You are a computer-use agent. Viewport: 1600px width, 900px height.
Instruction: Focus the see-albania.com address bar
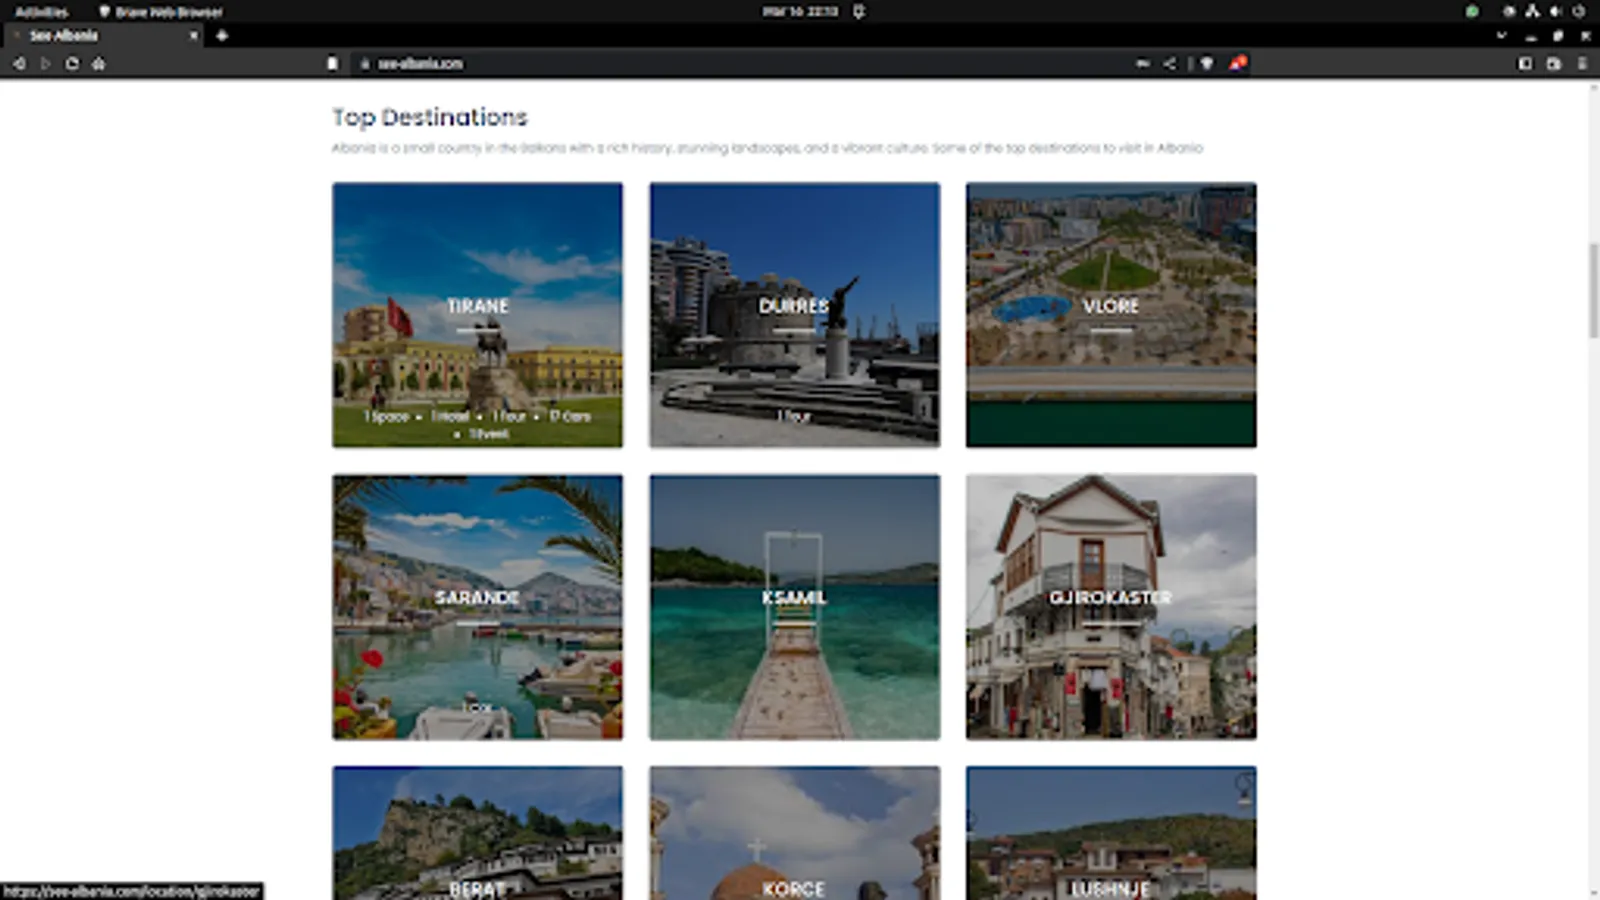click(x=700, y=63)
